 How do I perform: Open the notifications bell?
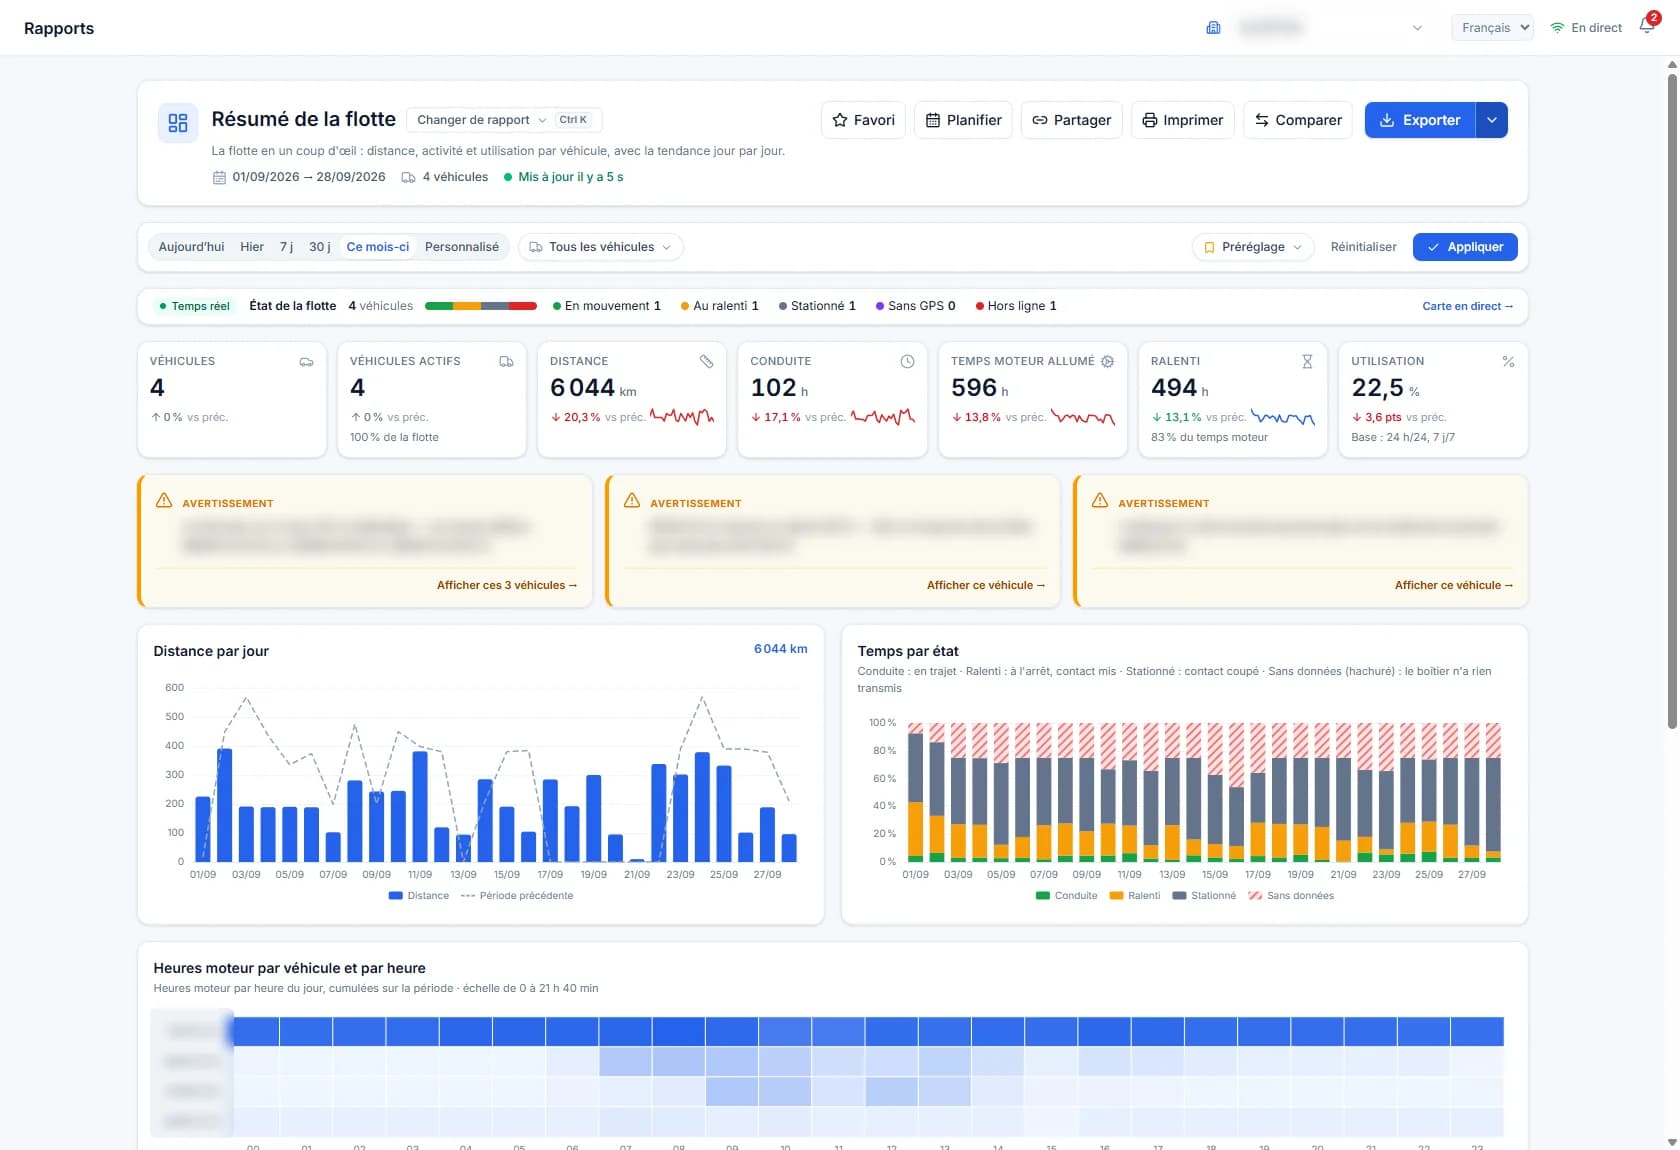point(1648,27)
